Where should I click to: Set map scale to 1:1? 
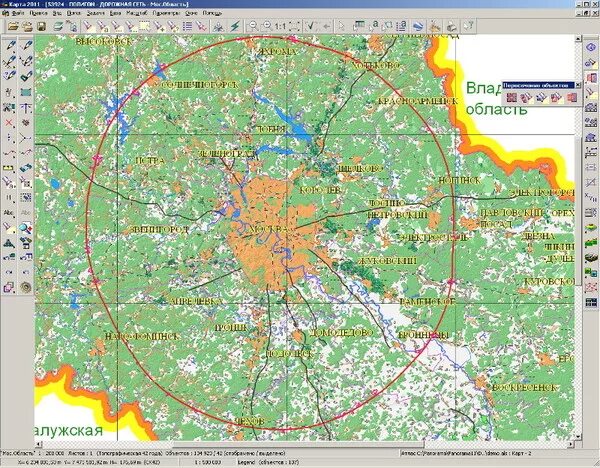[x=280, y=26]
